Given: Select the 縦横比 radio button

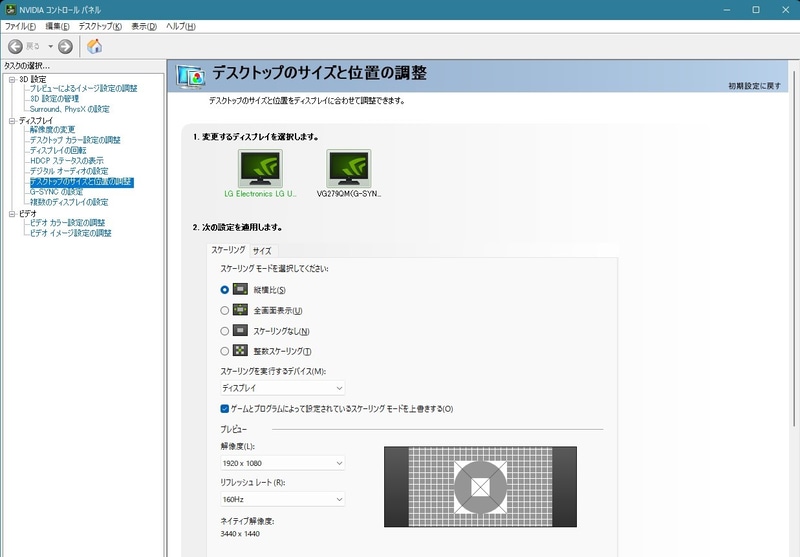Looking at the screenshot, I should (224, 290).
